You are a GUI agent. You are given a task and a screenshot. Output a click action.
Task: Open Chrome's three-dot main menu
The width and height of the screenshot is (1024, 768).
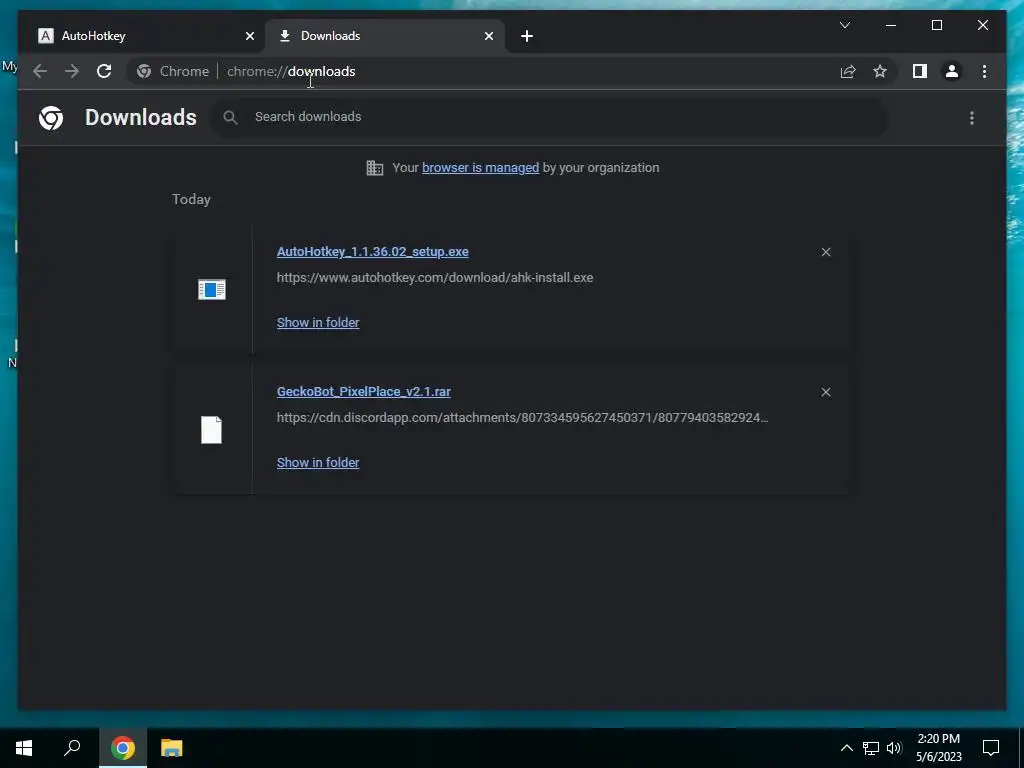click(x=984, y=71)
